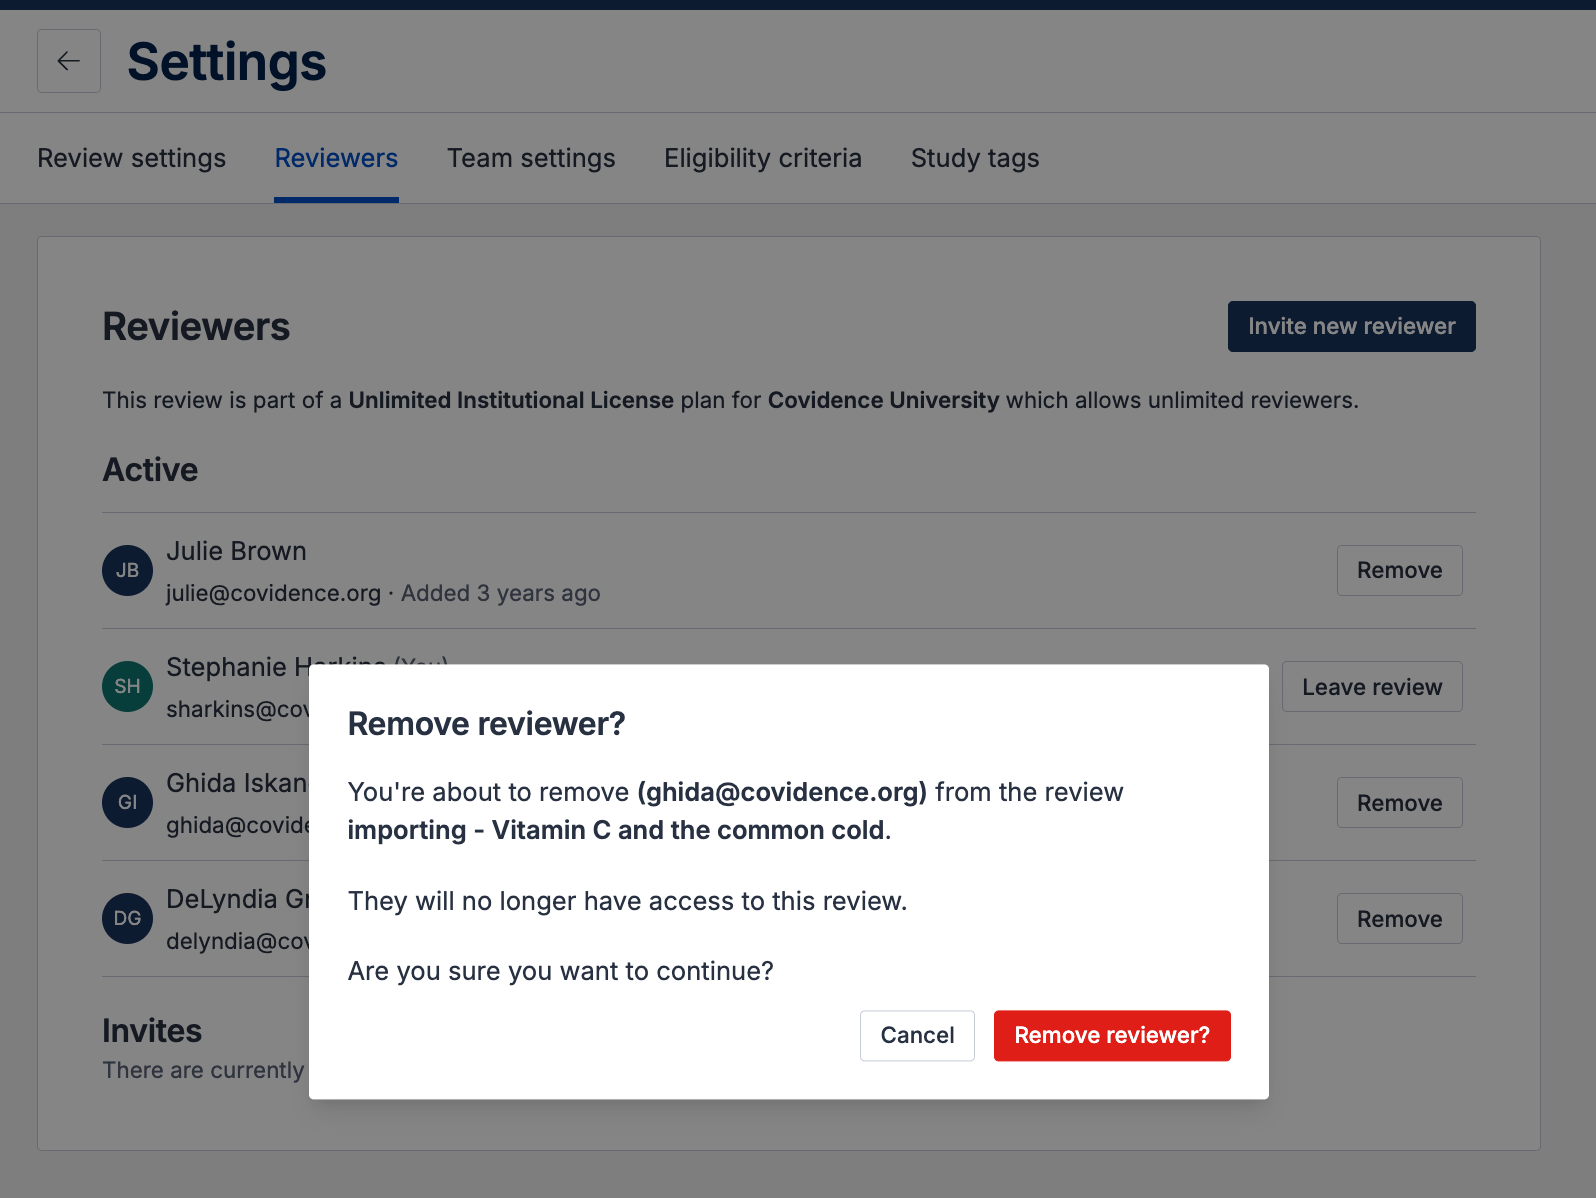
Task: Click the Leave review button
Action: tap(1371, 687)
